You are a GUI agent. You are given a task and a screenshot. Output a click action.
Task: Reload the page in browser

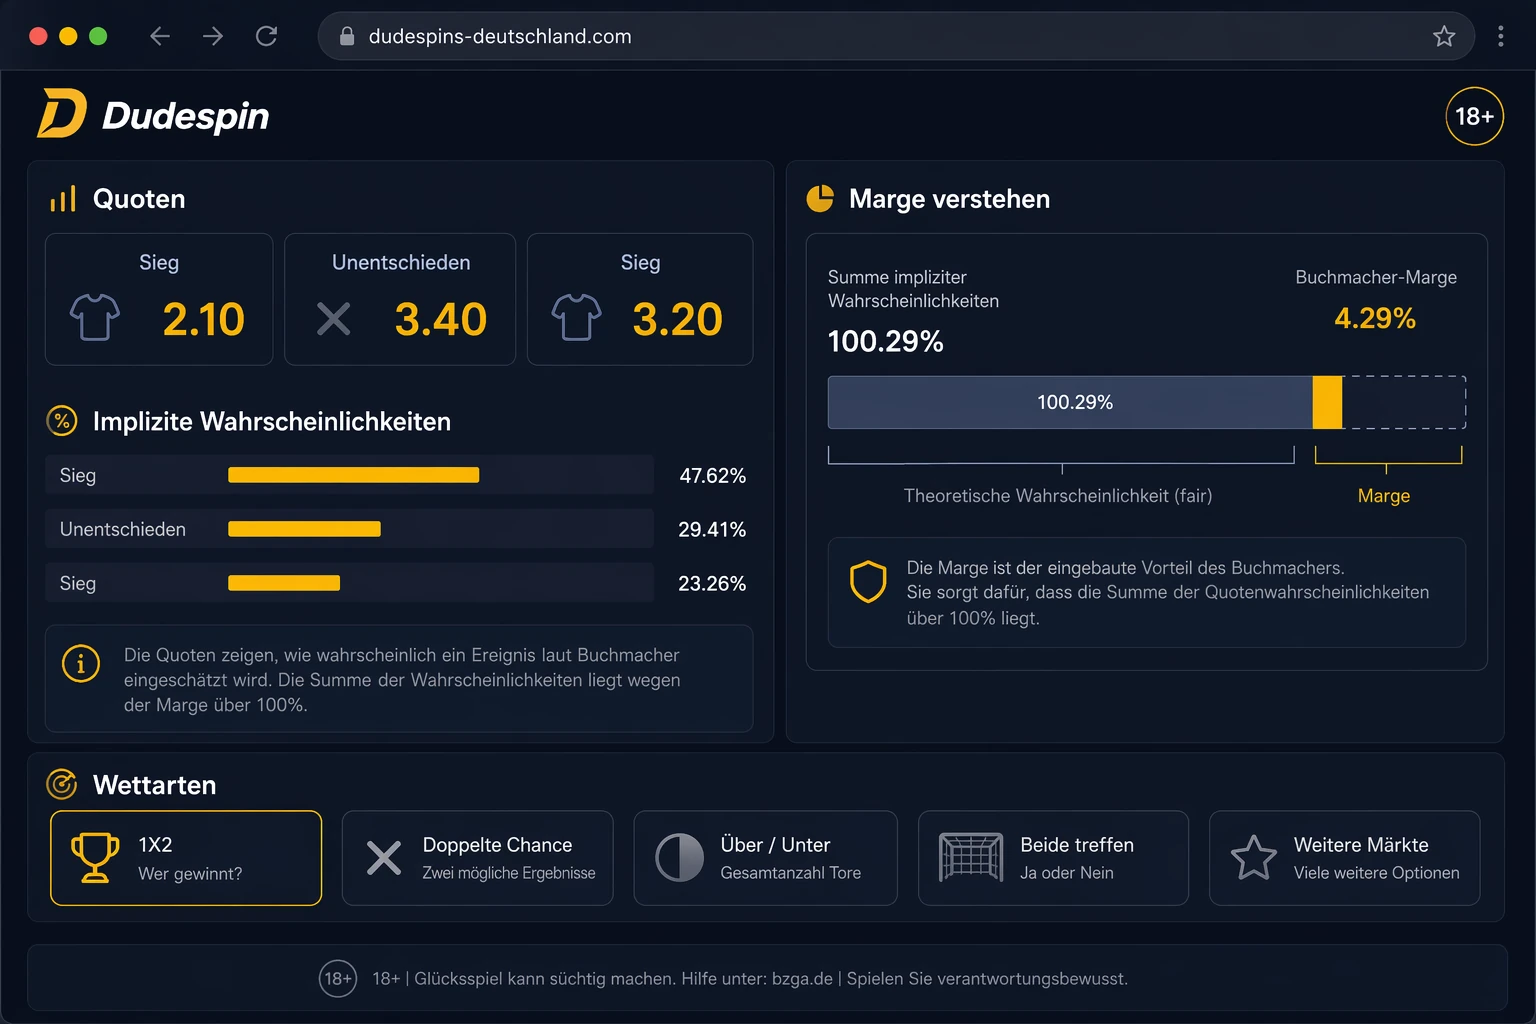pyautogui.click(x=266, y=36)
